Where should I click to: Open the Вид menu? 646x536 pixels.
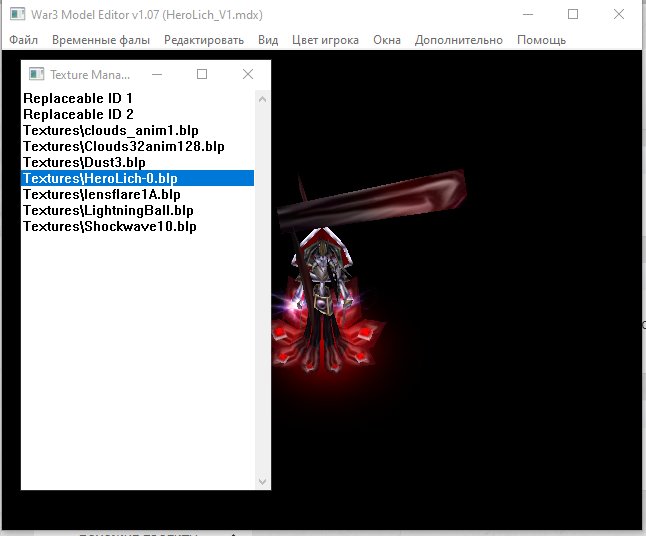click(268, 40)
